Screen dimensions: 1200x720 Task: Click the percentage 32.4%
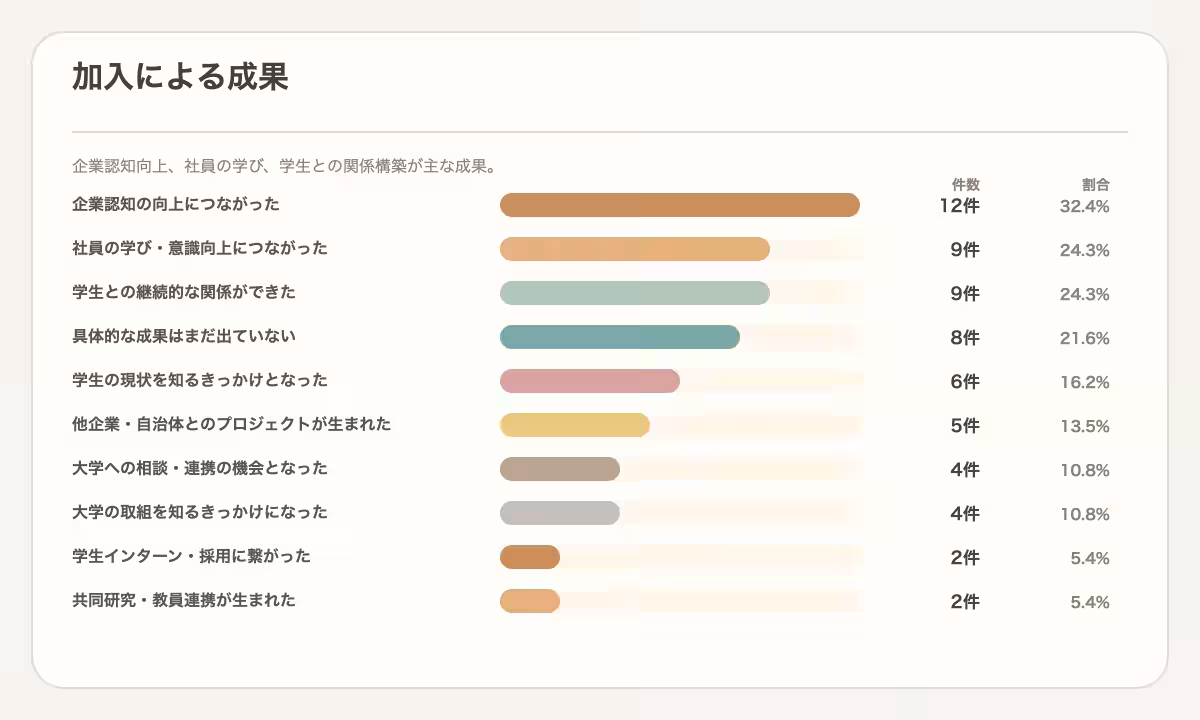(1085, 207)
